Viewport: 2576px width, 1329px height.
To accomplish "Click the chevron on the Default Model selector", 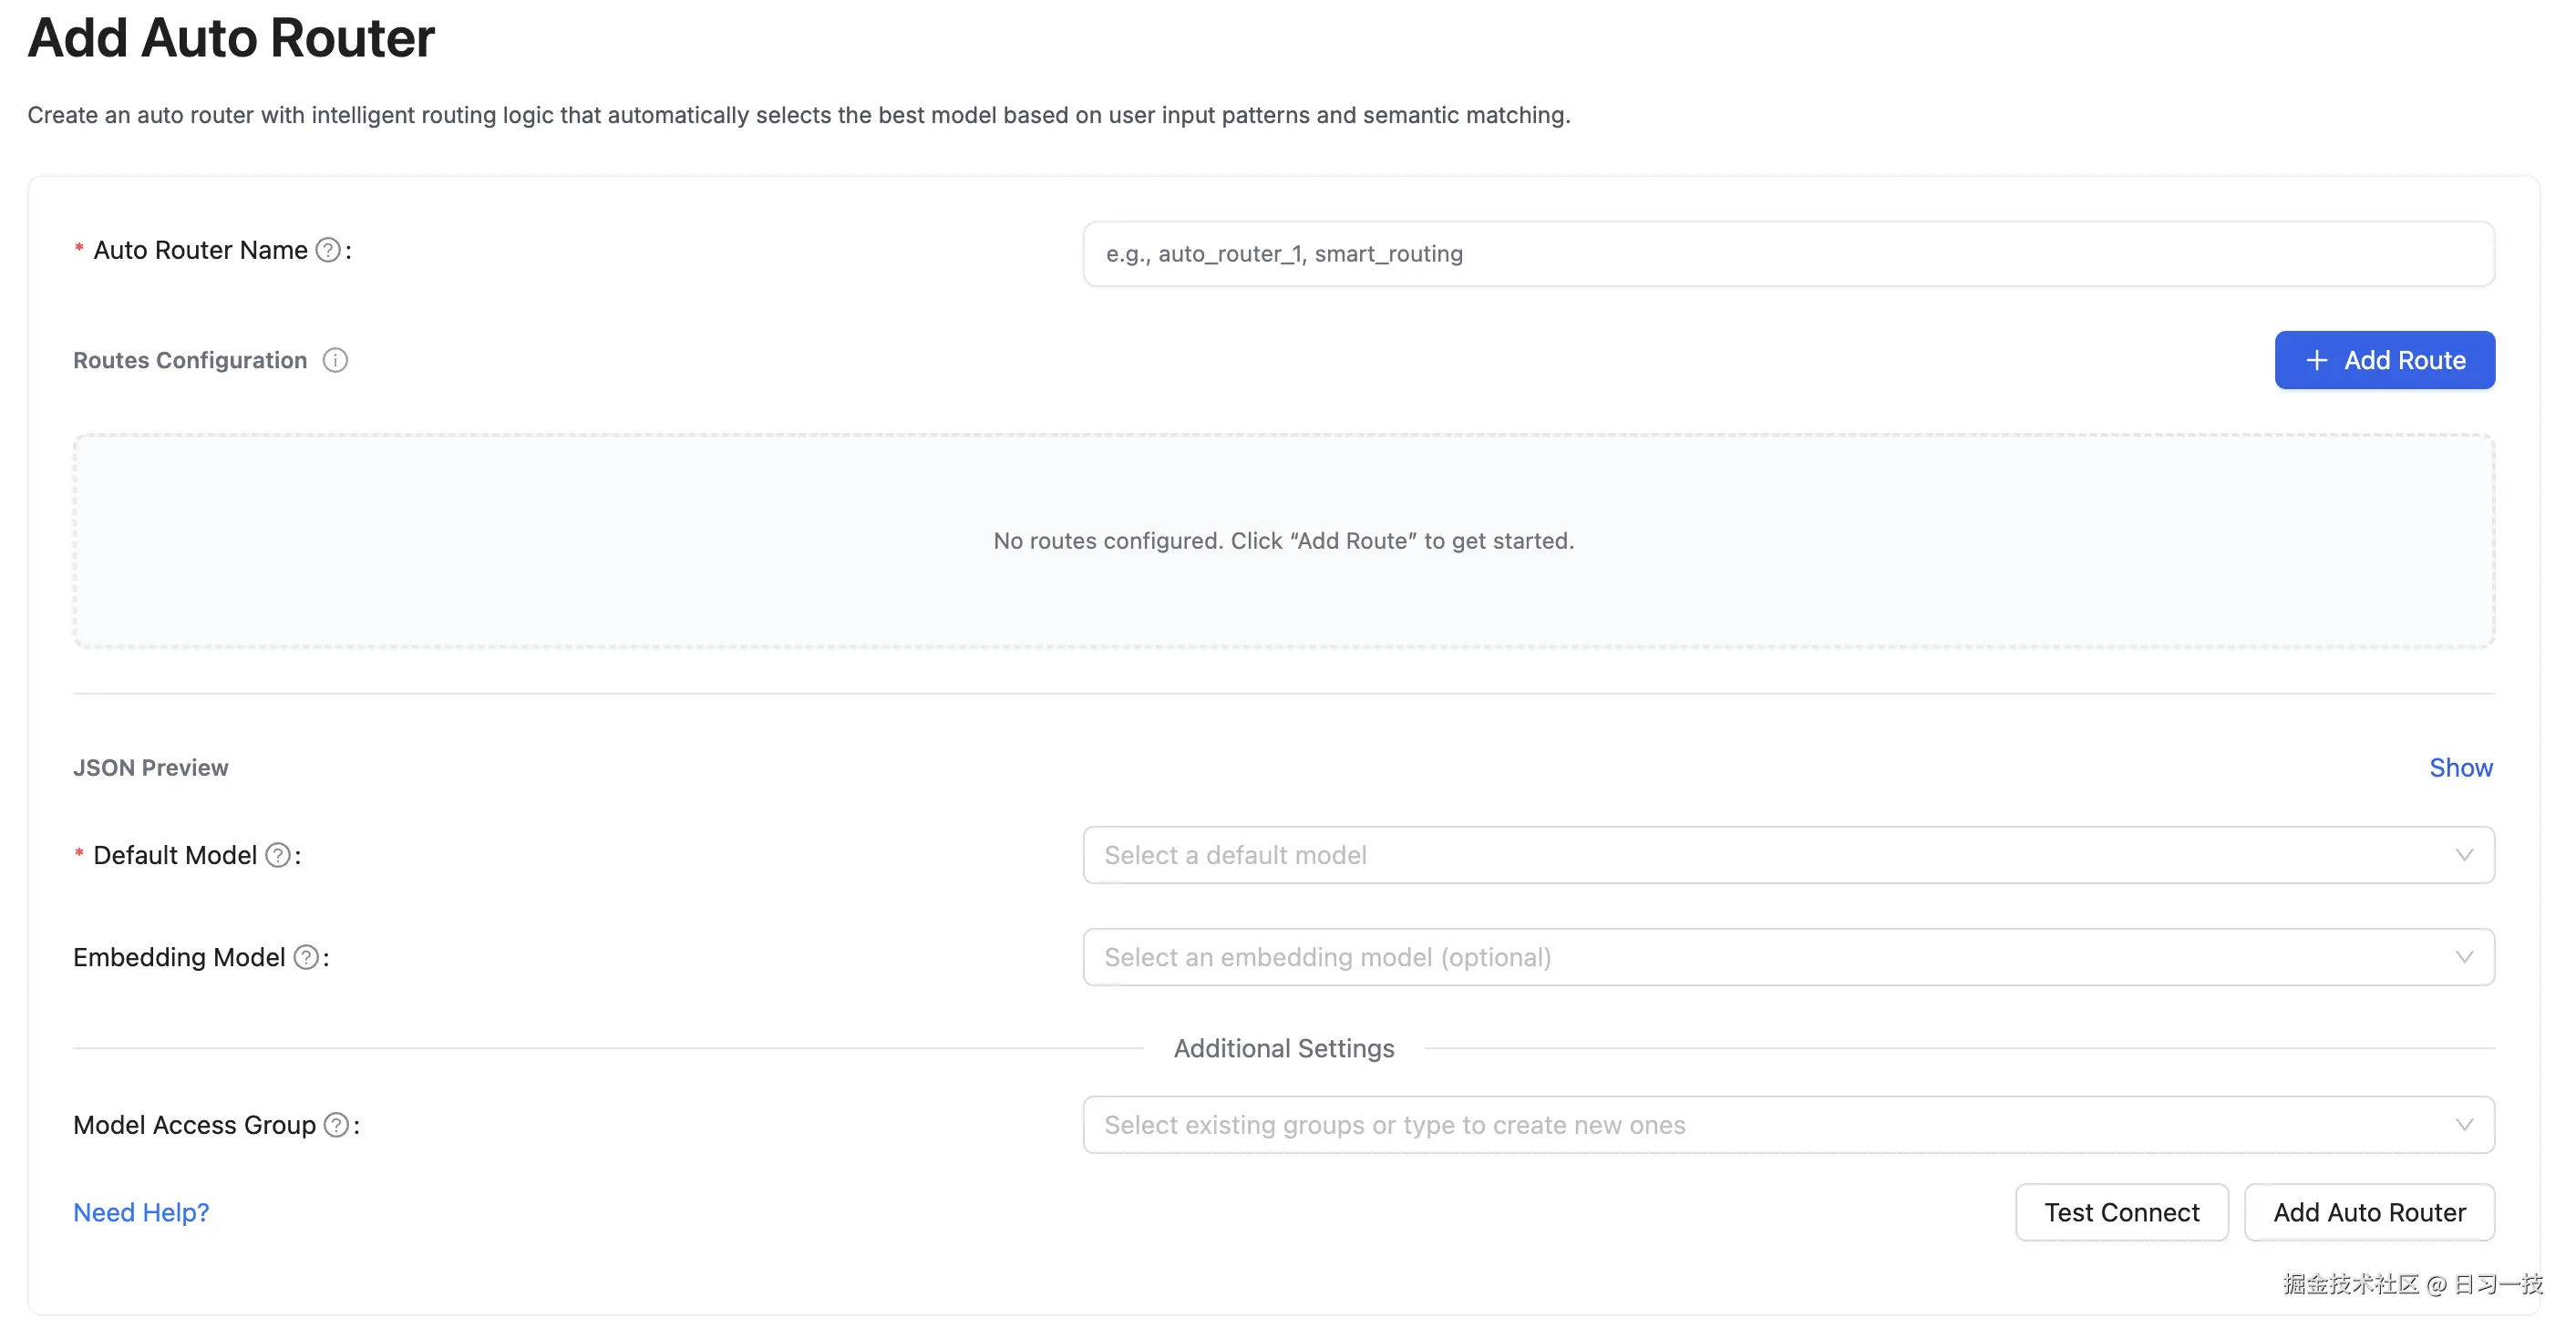I will [2464, 855].
